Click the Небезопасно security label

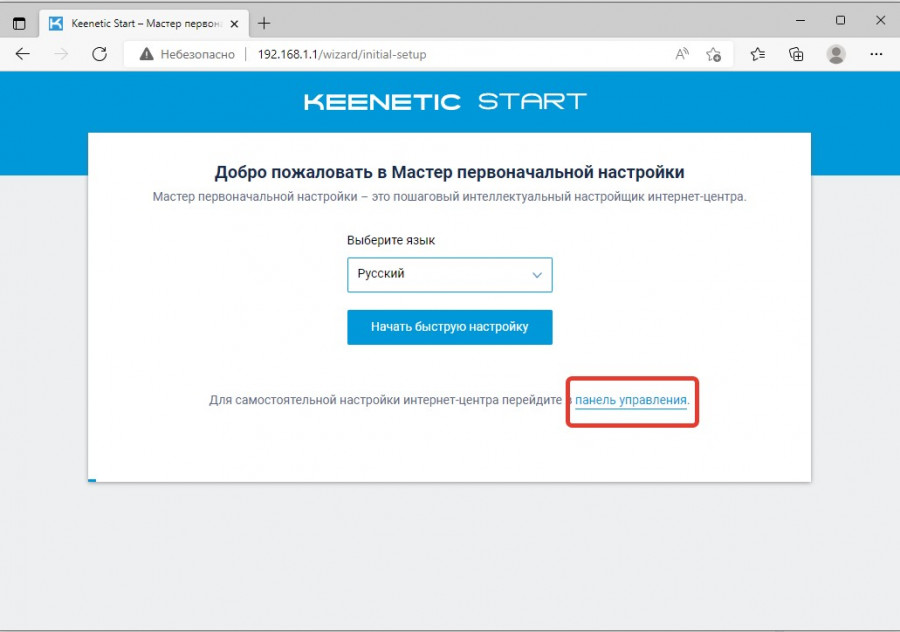click(196, 54)
